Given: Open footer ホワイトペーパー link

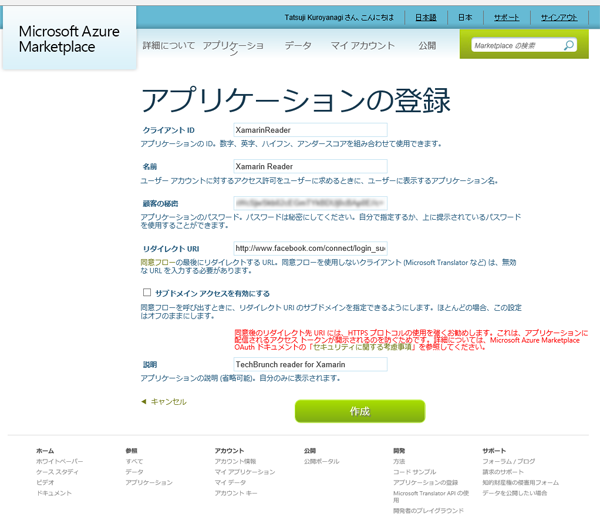Looking at the screenshot, I should tap(59, 461).
